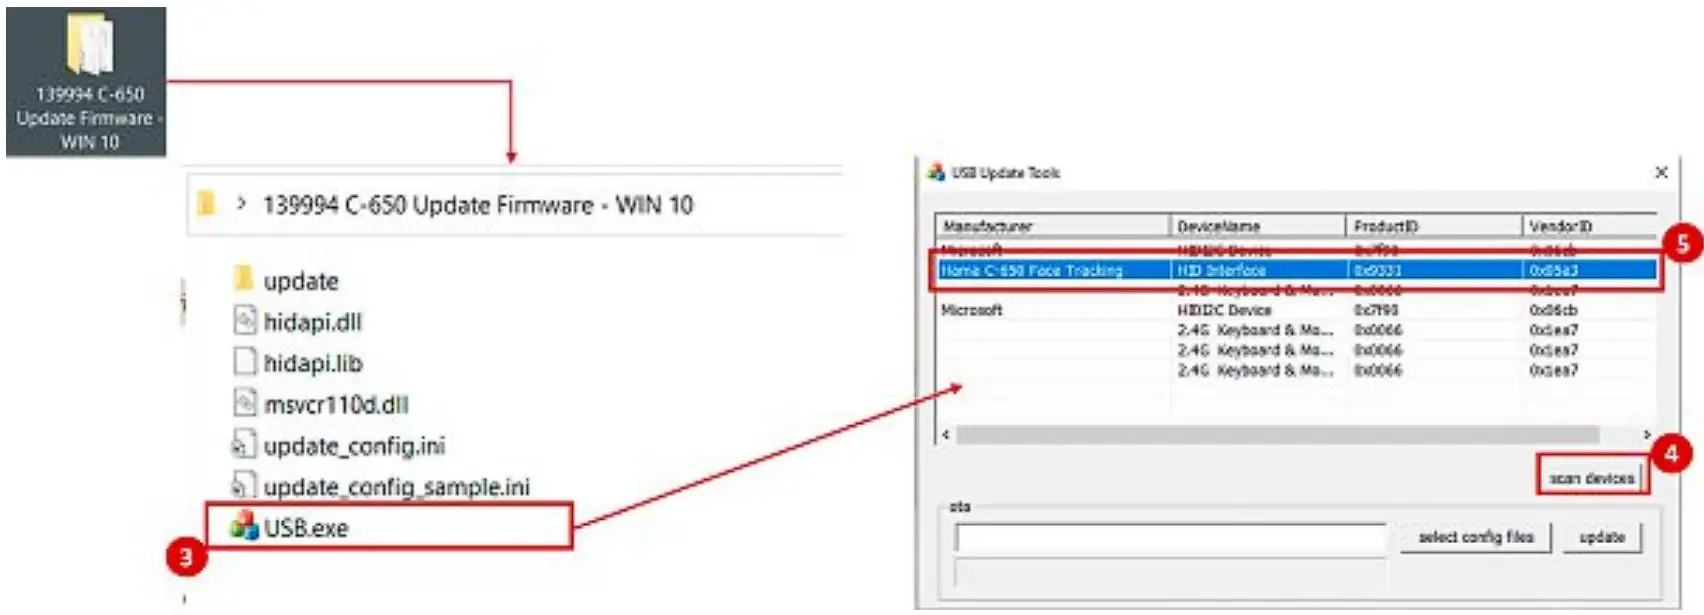This screenshot has height=615, width=1704.
Task: Click the USB.exe application icon
Action: coord(244,527)
